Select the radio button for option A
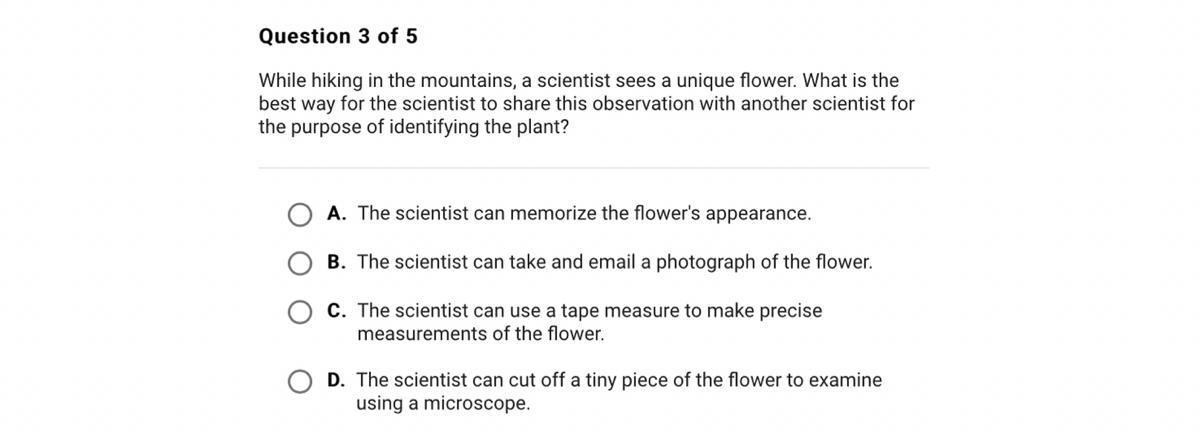The width and height of the screenshot is (1200, 445). (x=299, y=214)
